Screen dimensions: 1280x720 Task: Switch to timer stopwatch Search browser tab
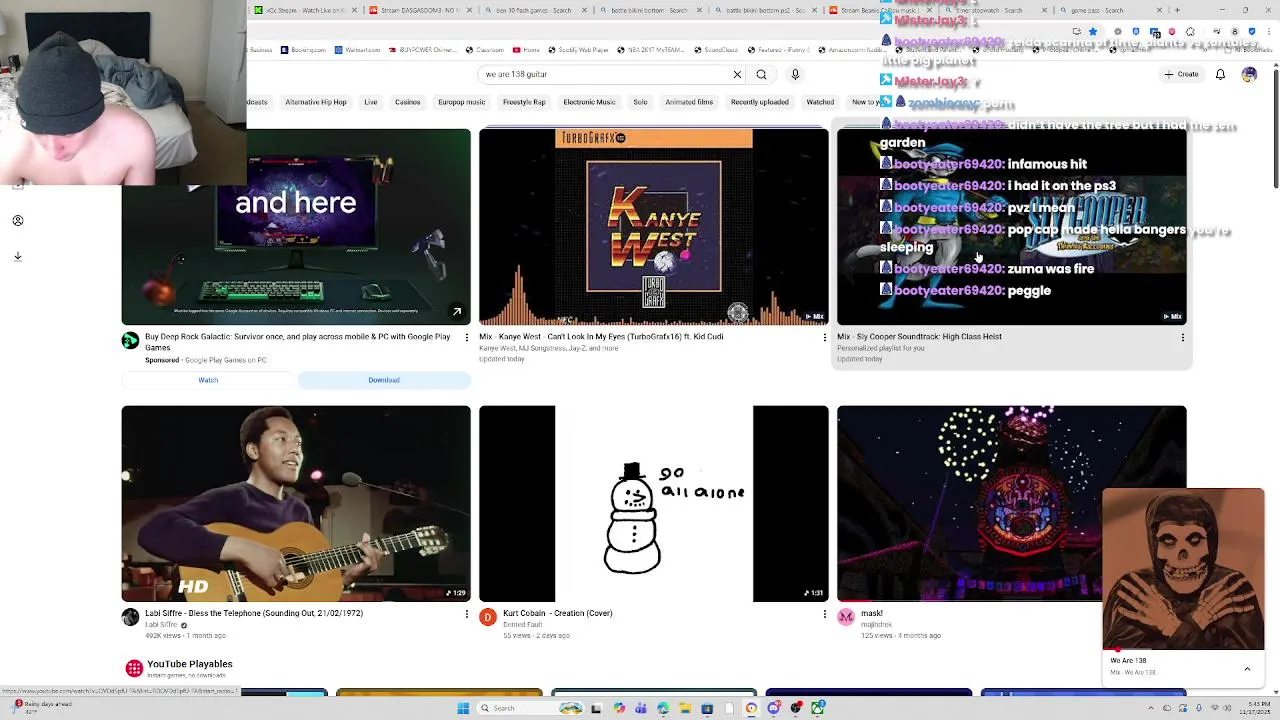pyautogui.click(x=990, y=10)
